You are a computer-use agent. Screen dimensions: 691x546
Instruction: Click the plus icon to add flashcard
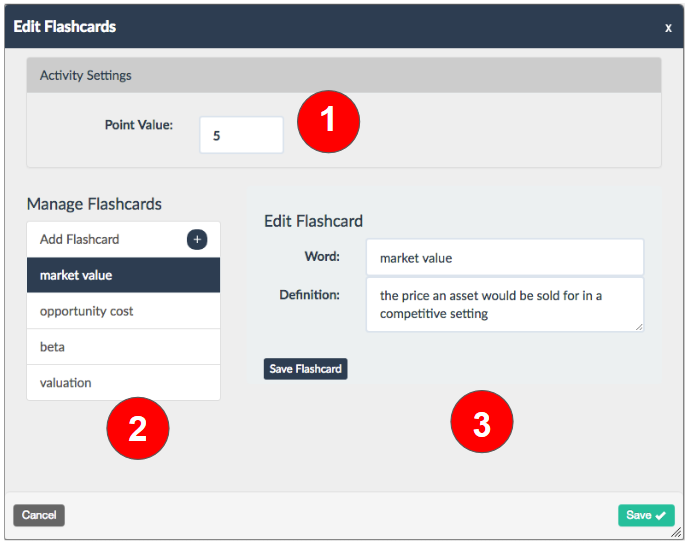[x=197, y=240]
